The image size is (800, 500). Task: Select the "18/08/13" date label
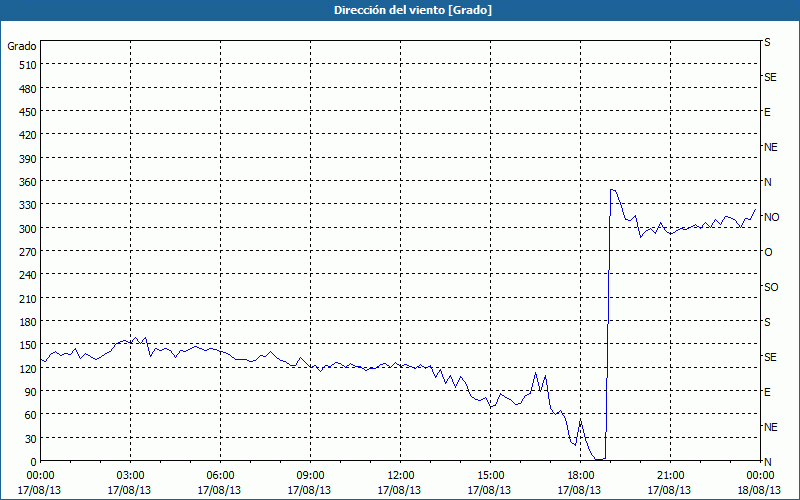(x=759, y=490)
